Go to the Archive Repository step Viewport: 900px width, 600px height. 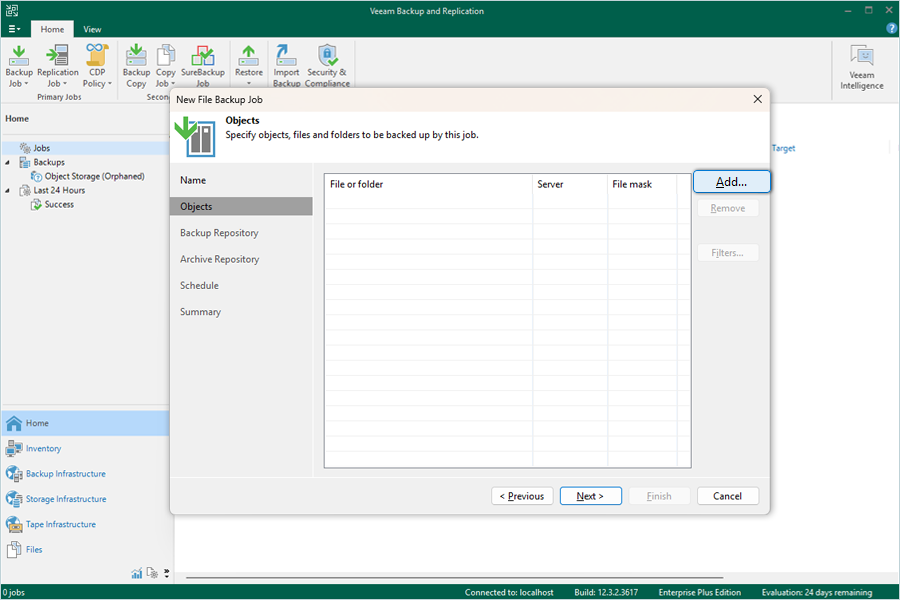click(x=241, y=260)
